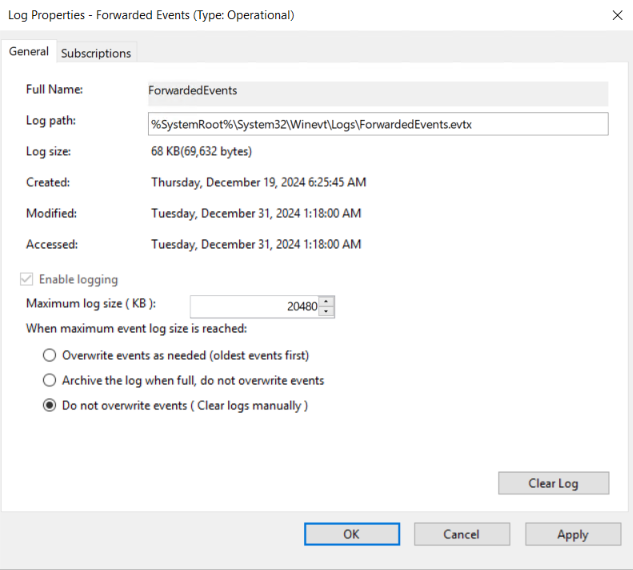Click the Apply button

point(572,534)
